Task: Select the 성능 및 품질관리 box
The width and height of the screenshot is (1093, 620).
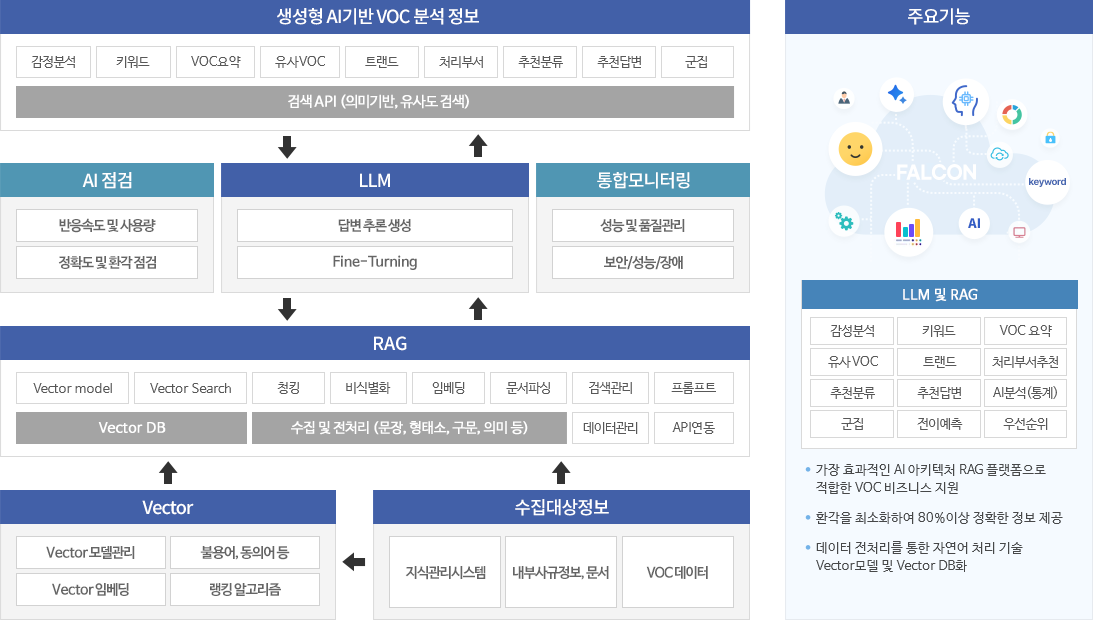Action: point(643,225)
